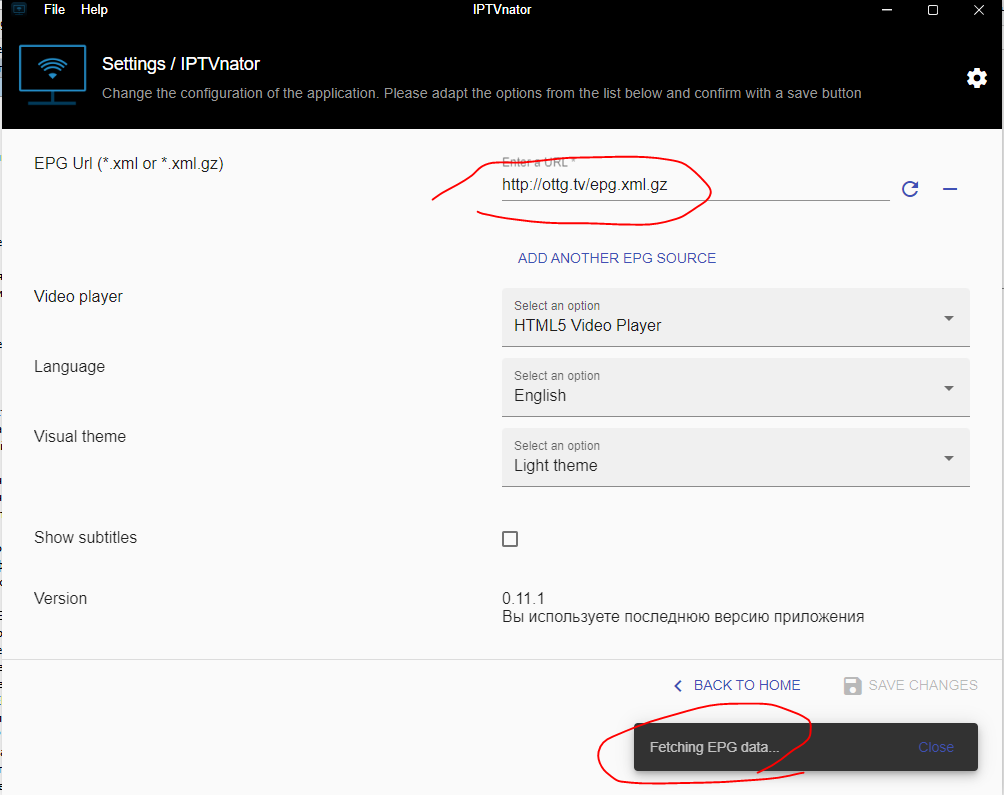Go Back to Home
The height and width of the screenshot is (795, 1004).
pyautogui.click(x=737, y=686)
